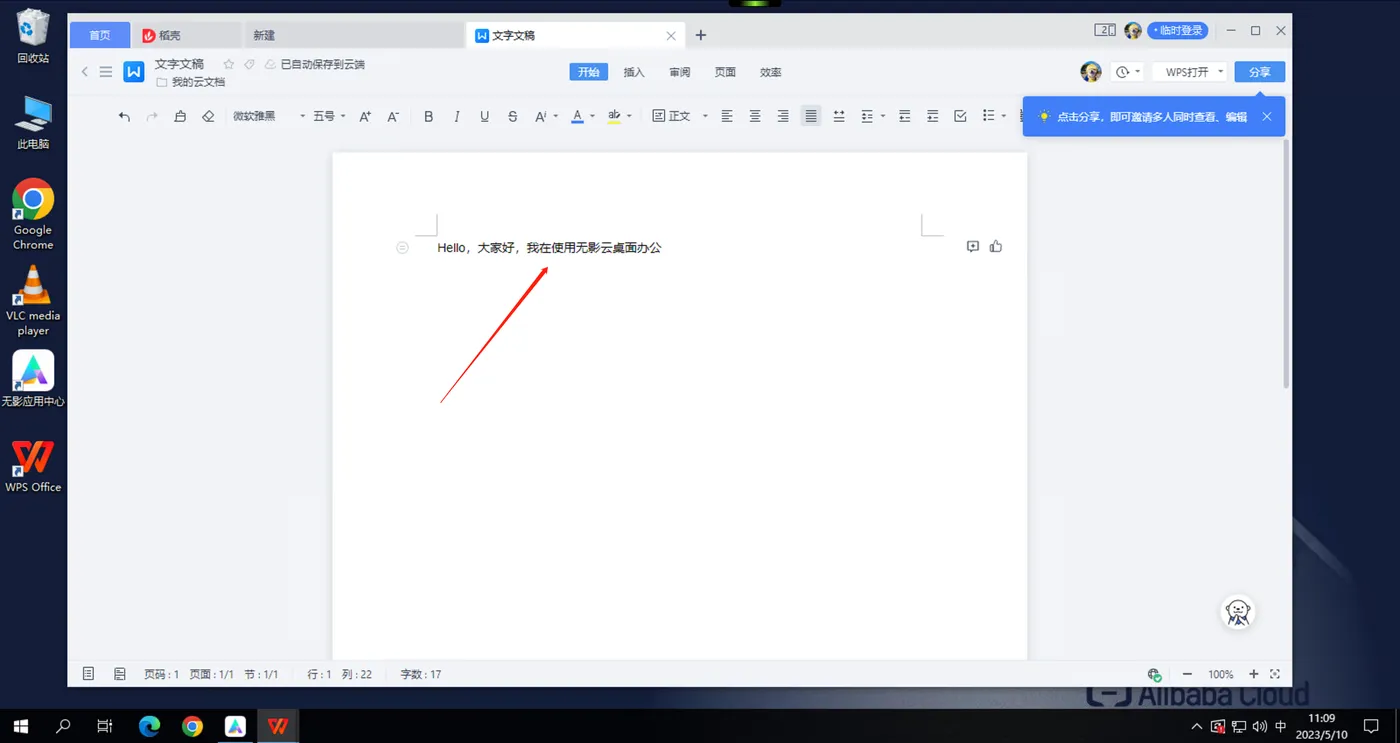Click the globe status icon in status bar
The width and height of the screenshot is (1400, 743).
[1154, 674]
